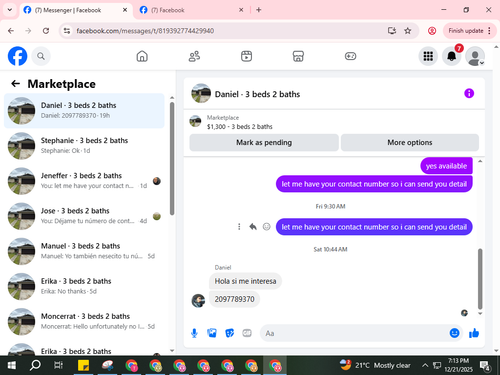Open Jeneffer - 3 beds 2 baths chat

84,181
